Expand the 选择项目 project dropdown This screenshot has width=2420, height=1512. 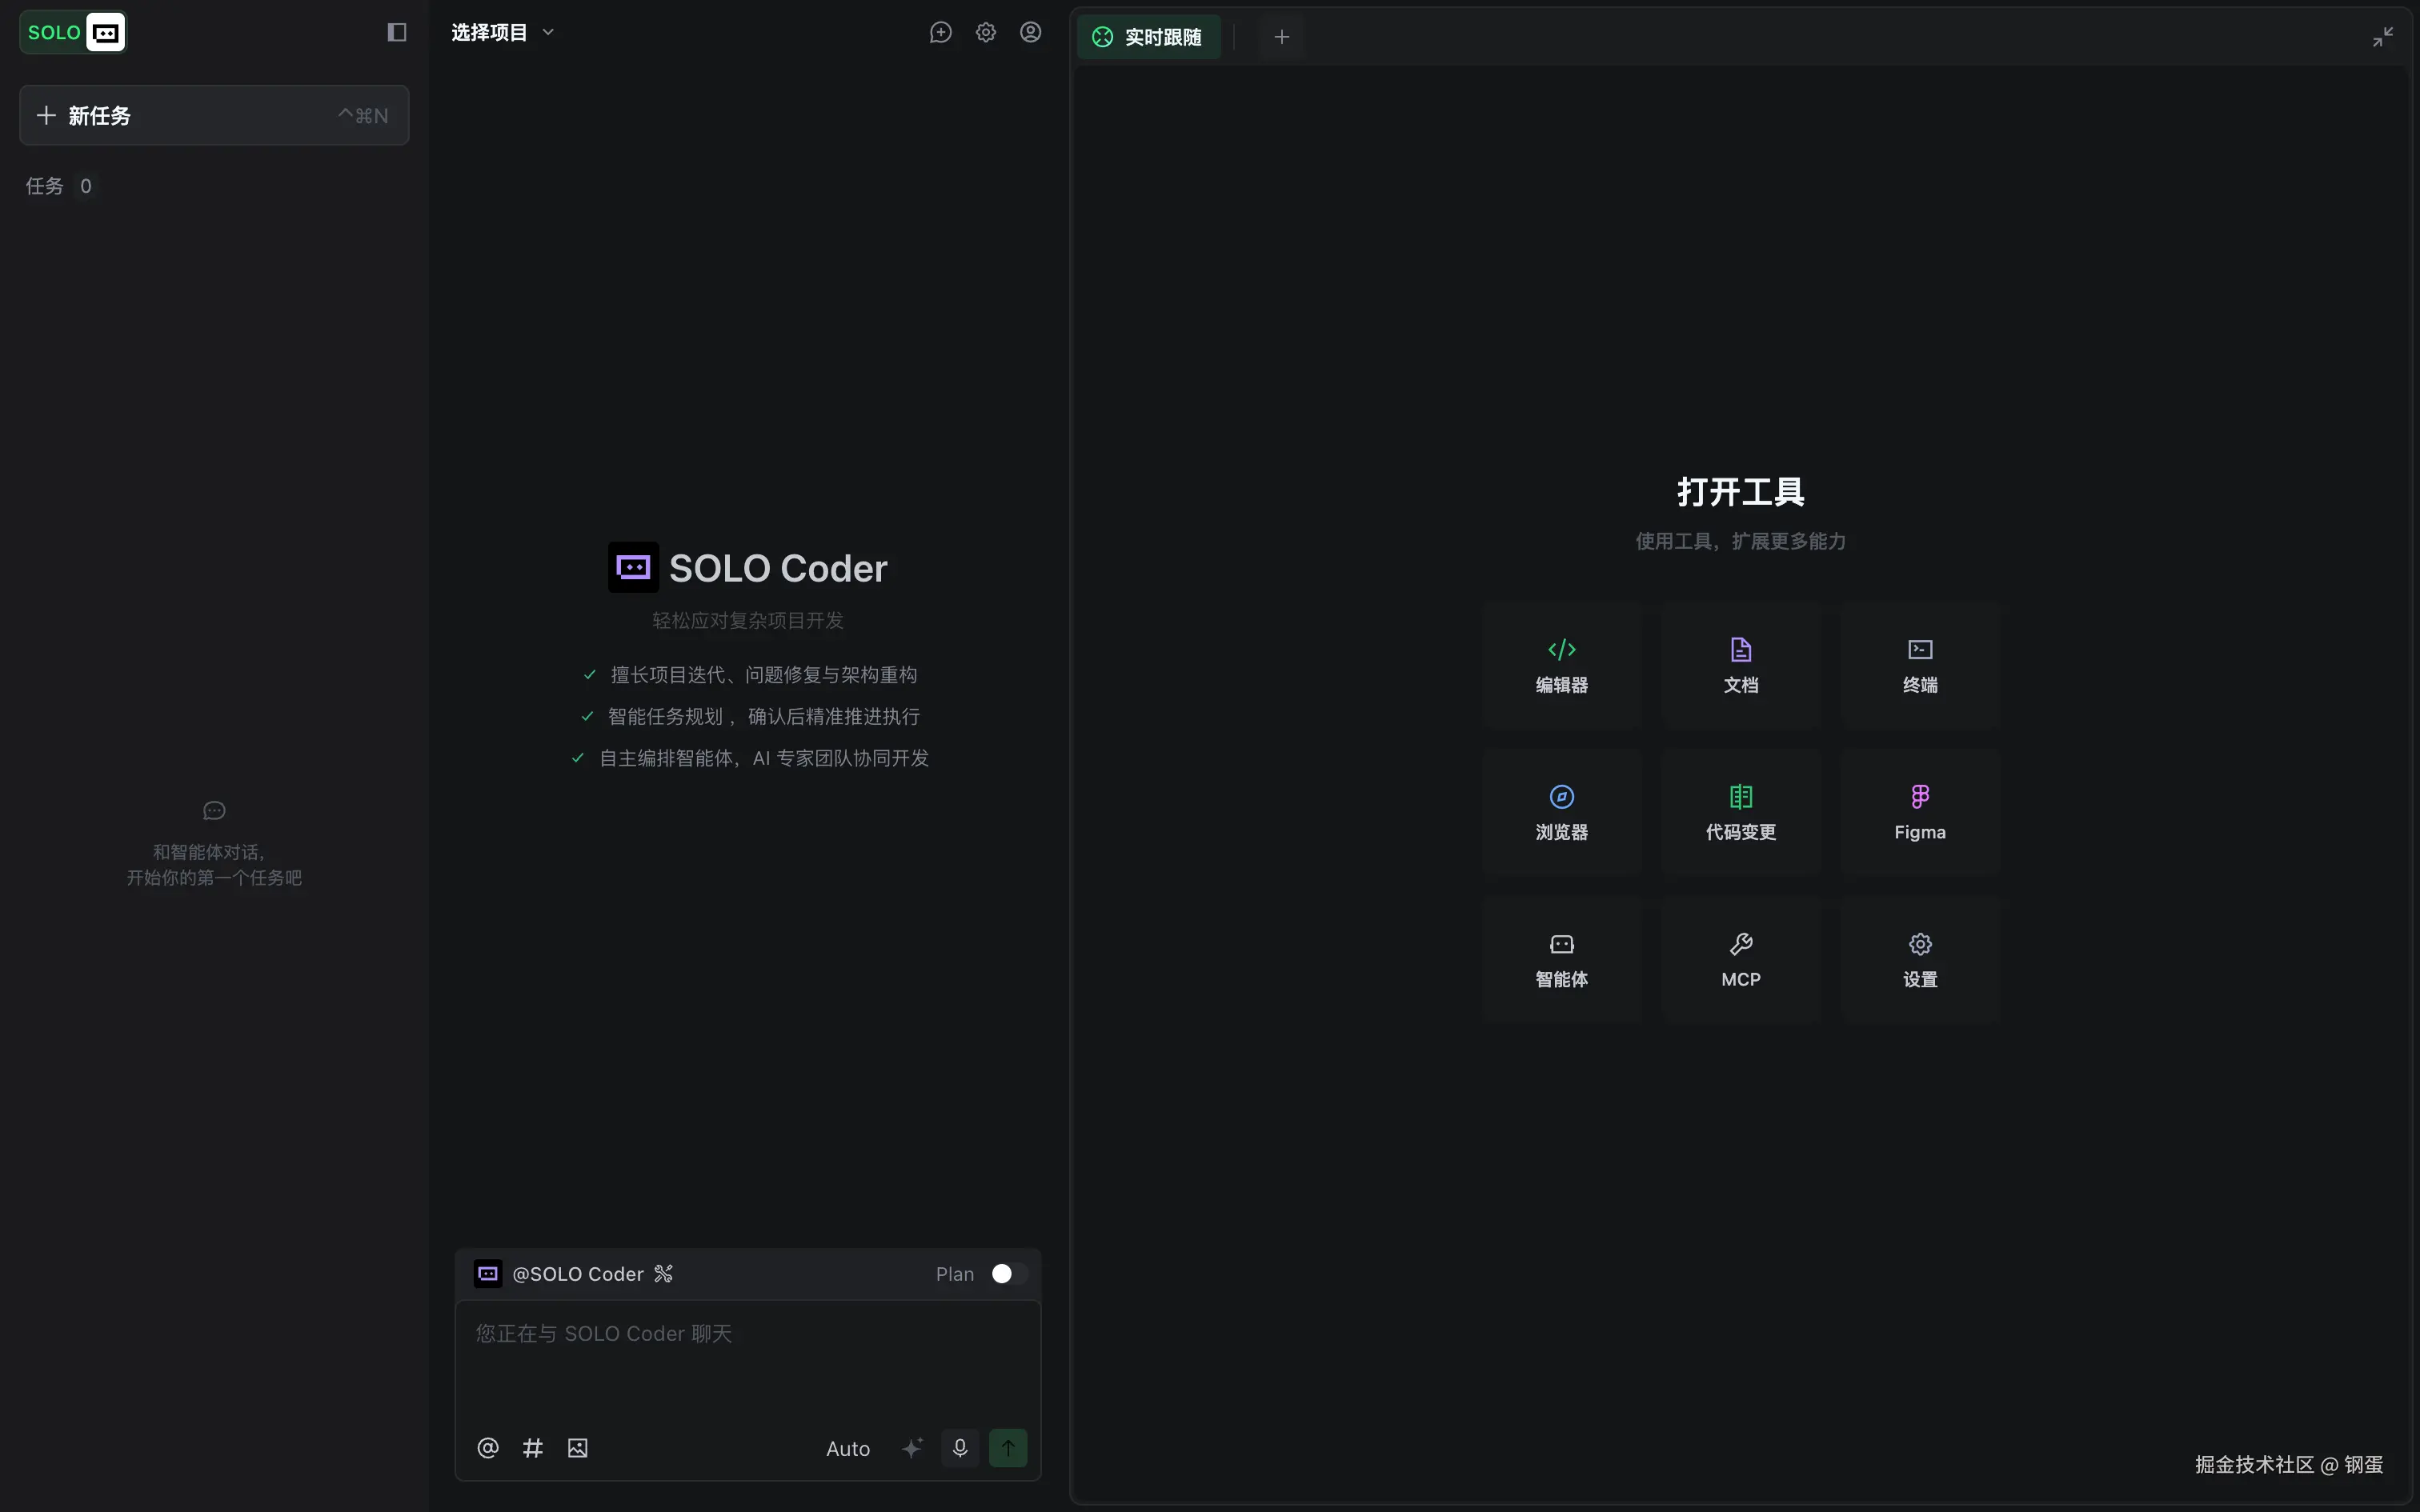[502, 33]
